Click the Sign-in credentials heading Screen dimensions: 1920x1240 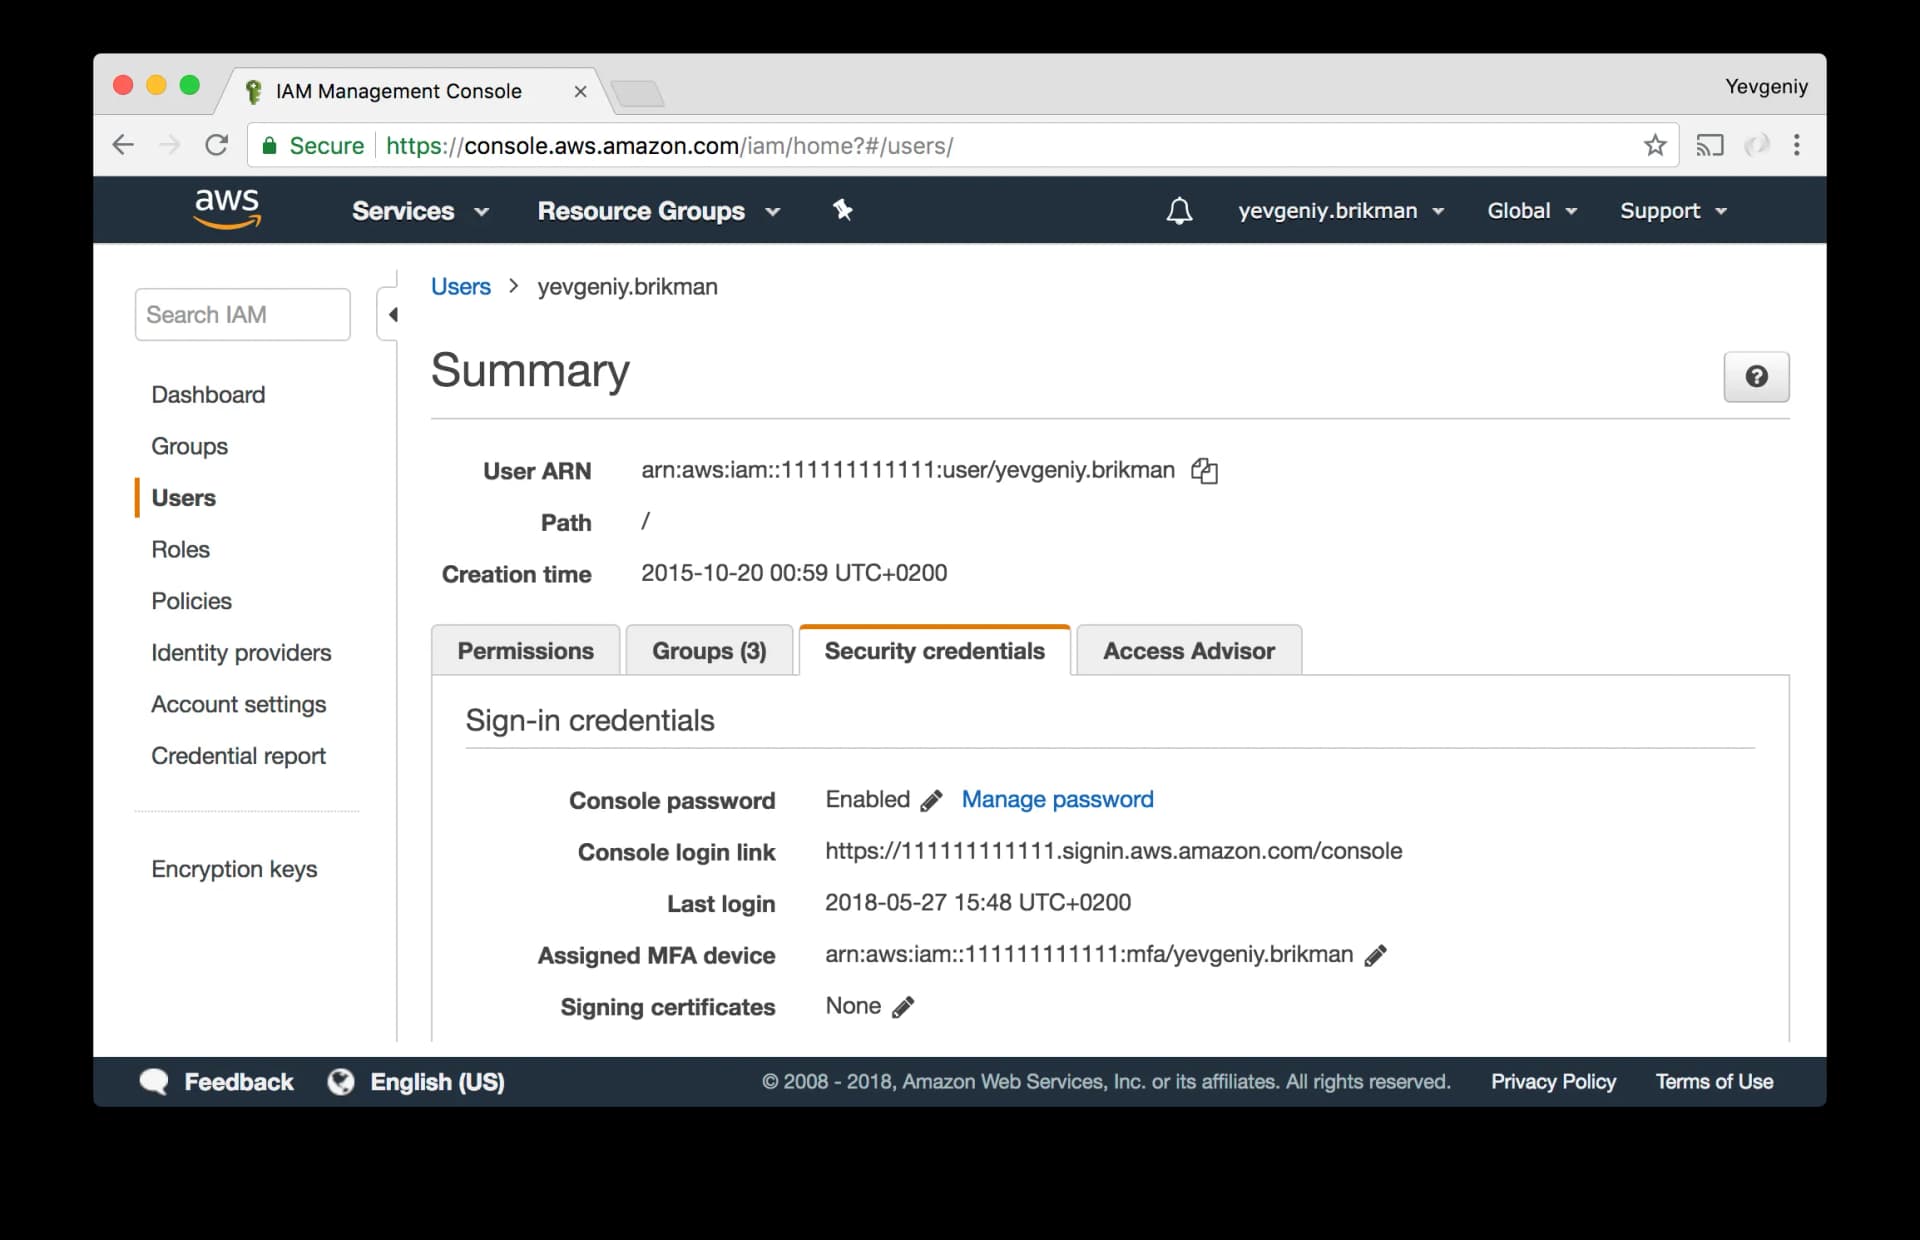point(590,721)
